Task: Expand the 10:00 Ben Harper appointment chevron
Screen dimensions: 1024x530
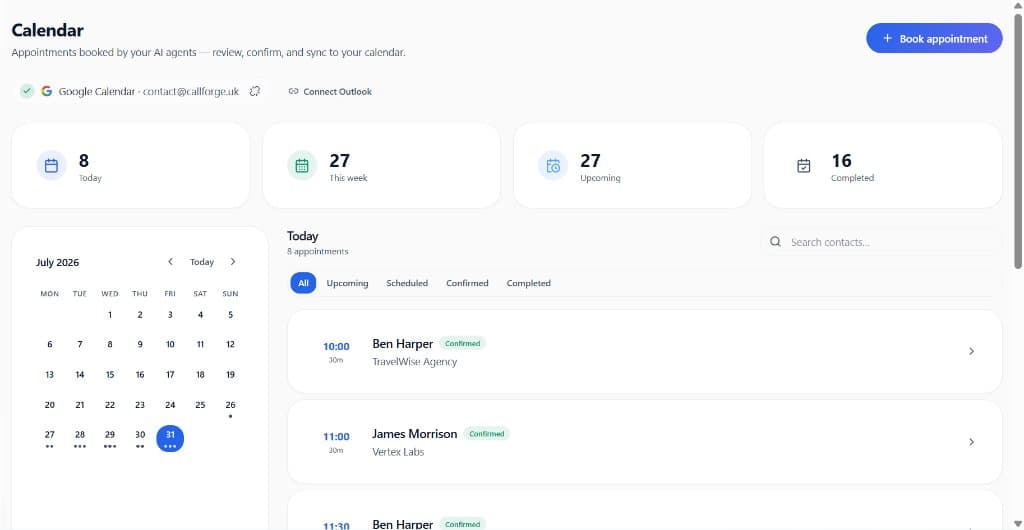Action: [x=971, y=351]
